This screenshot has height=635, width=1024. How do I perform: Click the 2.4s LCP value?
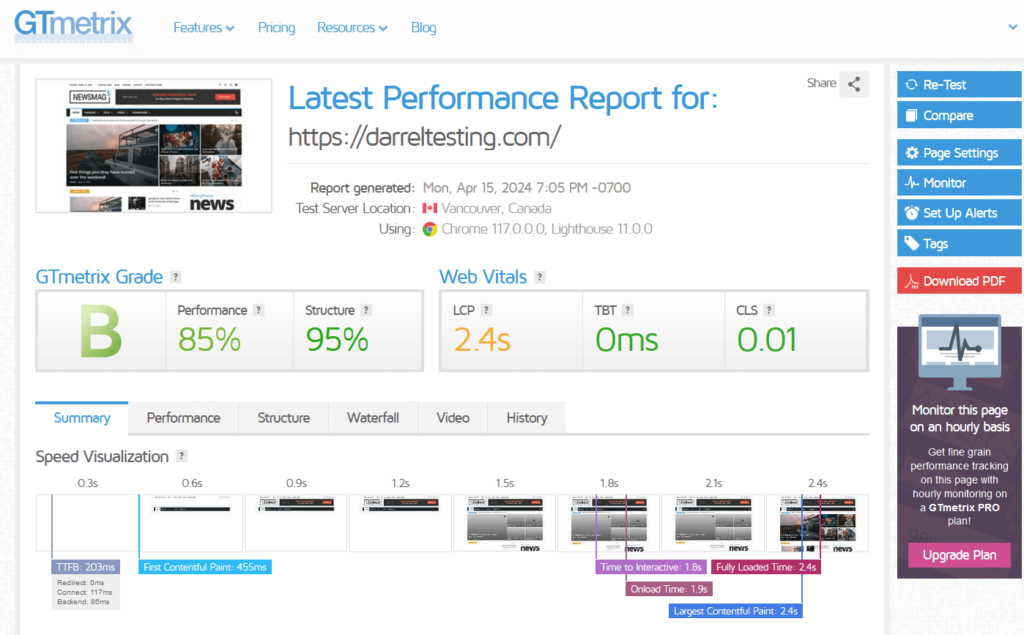click(x=482, y=340)
